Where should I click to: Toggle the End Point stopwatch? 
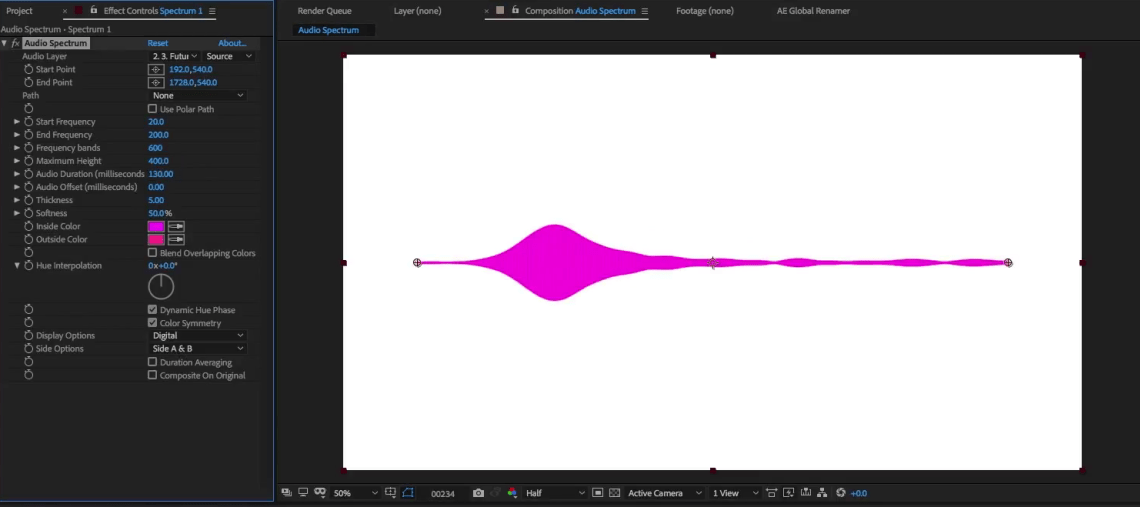(x=28, y=82)
